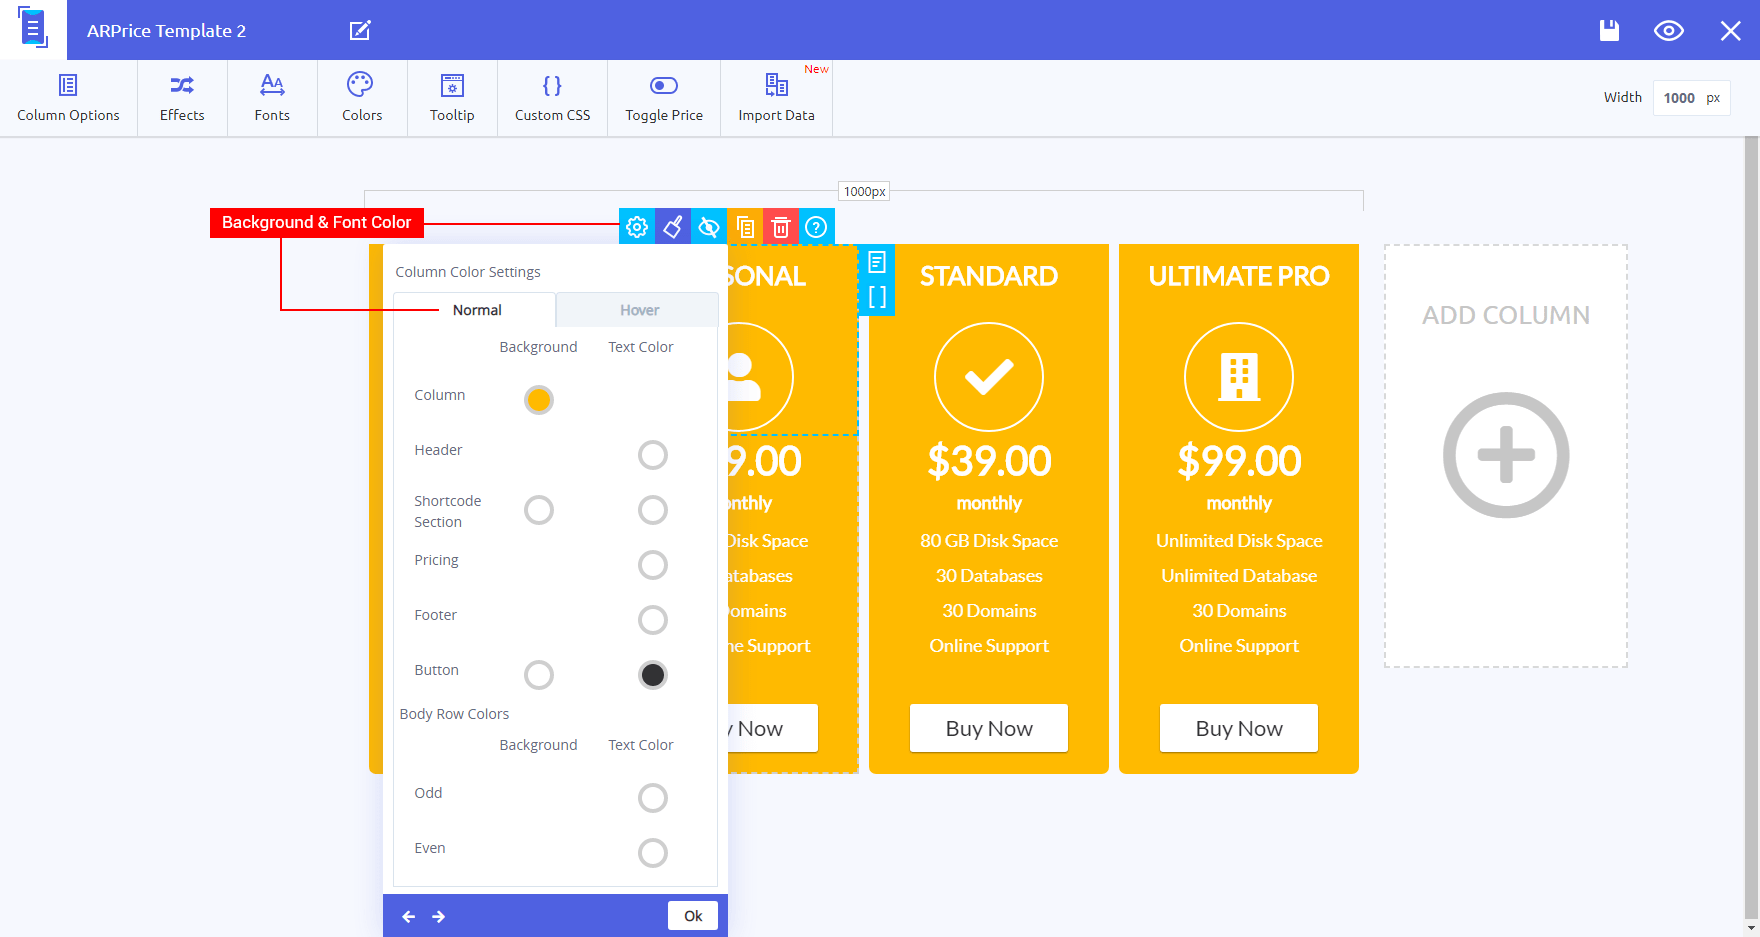The width and height of the screenshot is (1760, 937).
Task: Select the STANDARD column title
Action: pyautogui.click(x=989, y=276)
